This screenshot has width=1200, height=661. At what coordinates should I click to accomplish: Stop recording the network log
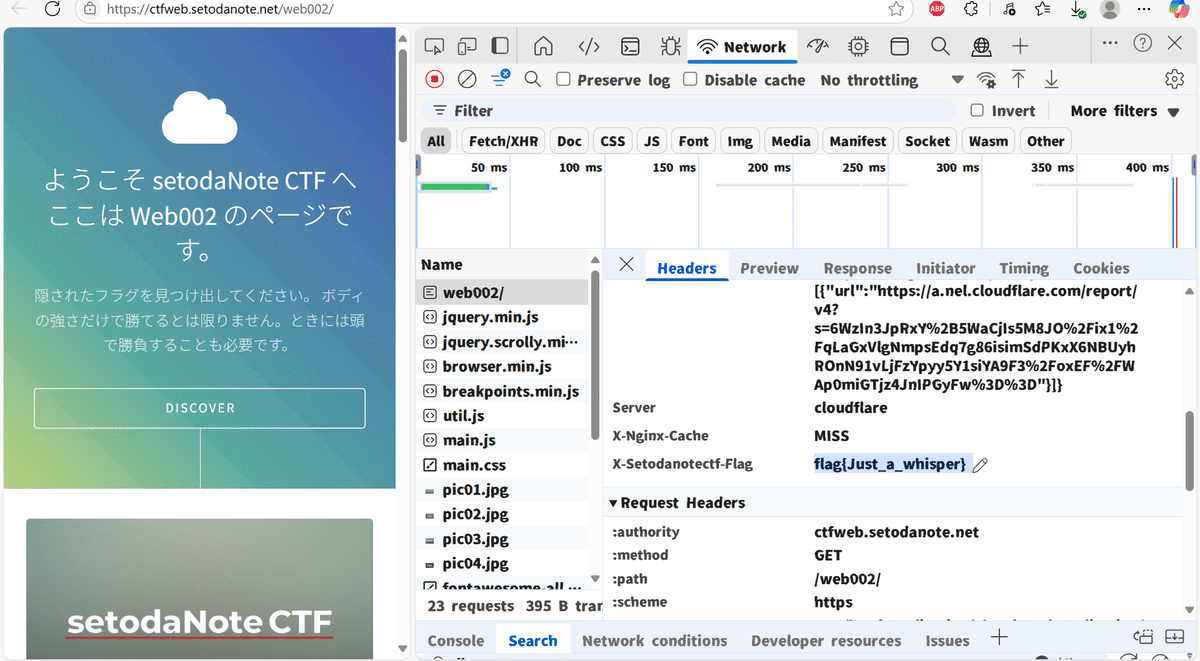pos(437,79)
